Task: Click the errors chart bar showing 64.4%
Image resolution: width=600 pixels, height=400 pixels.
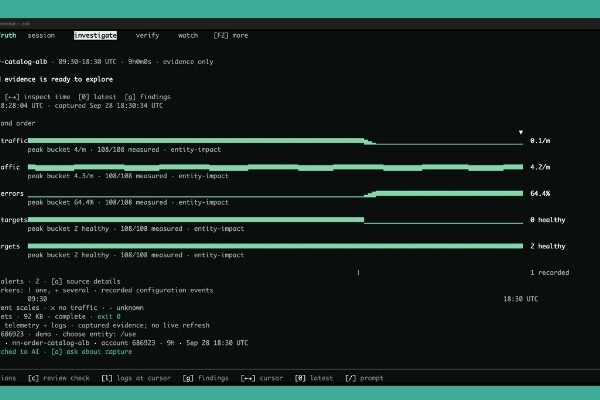Action: 275,194
